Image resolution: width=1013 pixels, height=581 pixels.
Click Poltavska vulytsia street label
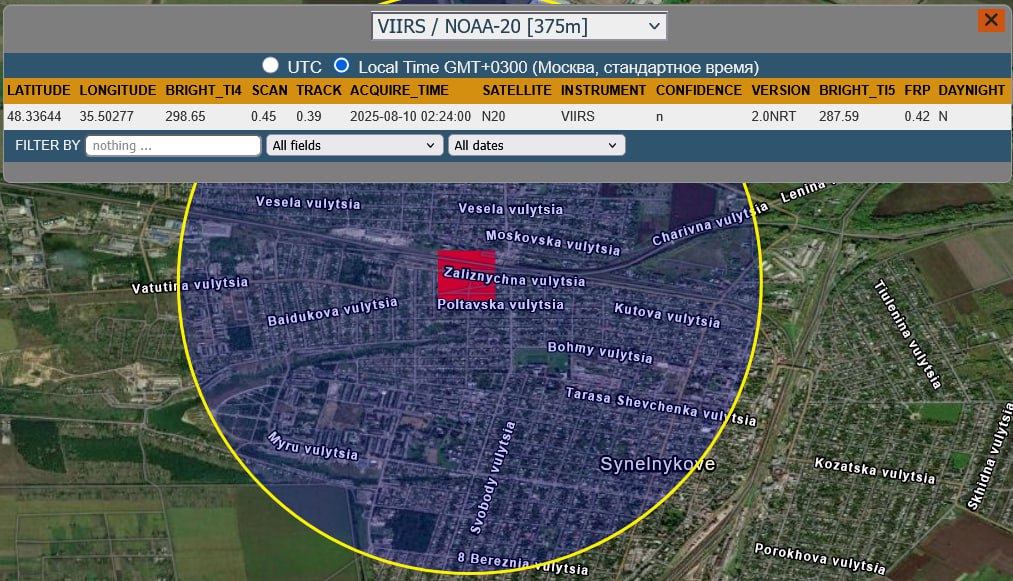501,304
